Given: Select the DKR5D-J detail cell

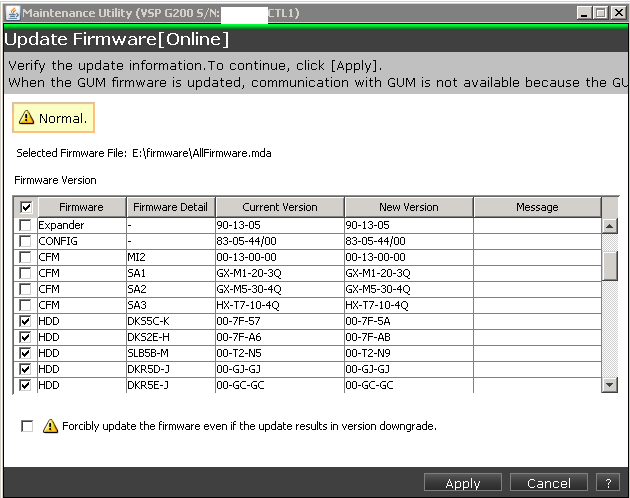Looking at the screenshot, I should (x=171, y=369).
